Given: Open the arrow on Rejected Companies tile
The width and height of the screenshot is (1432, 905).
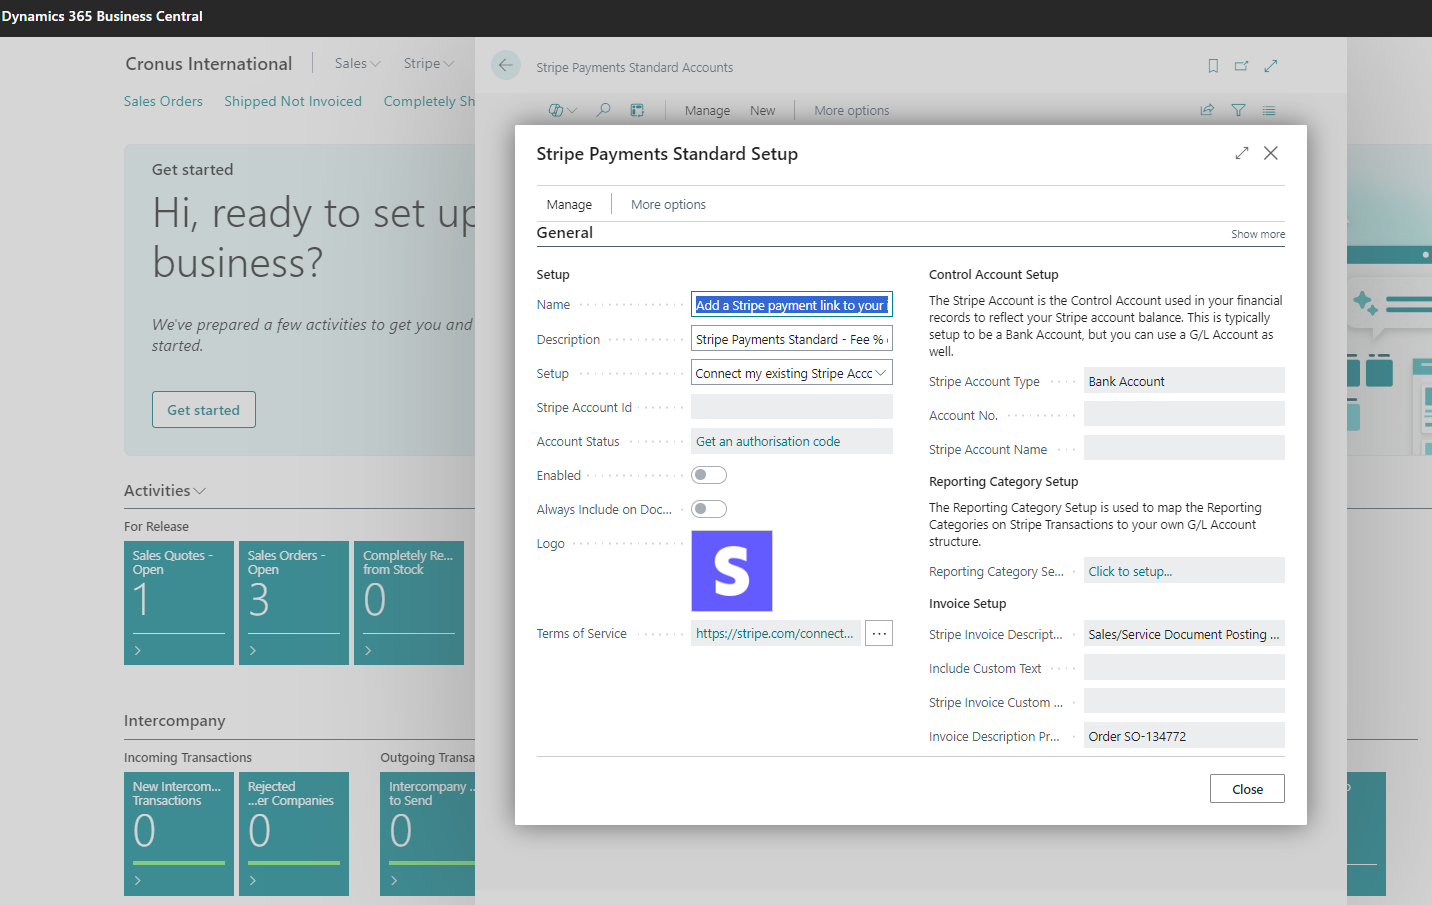Looking at the screenshot, I should coord(253,881).
